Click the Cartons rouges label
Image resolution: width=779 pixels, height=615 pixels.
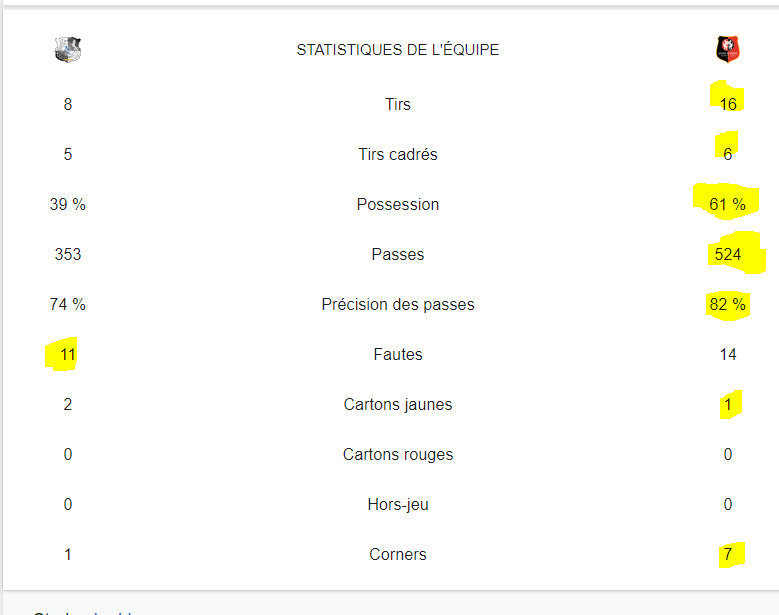[x=397, y=455]
